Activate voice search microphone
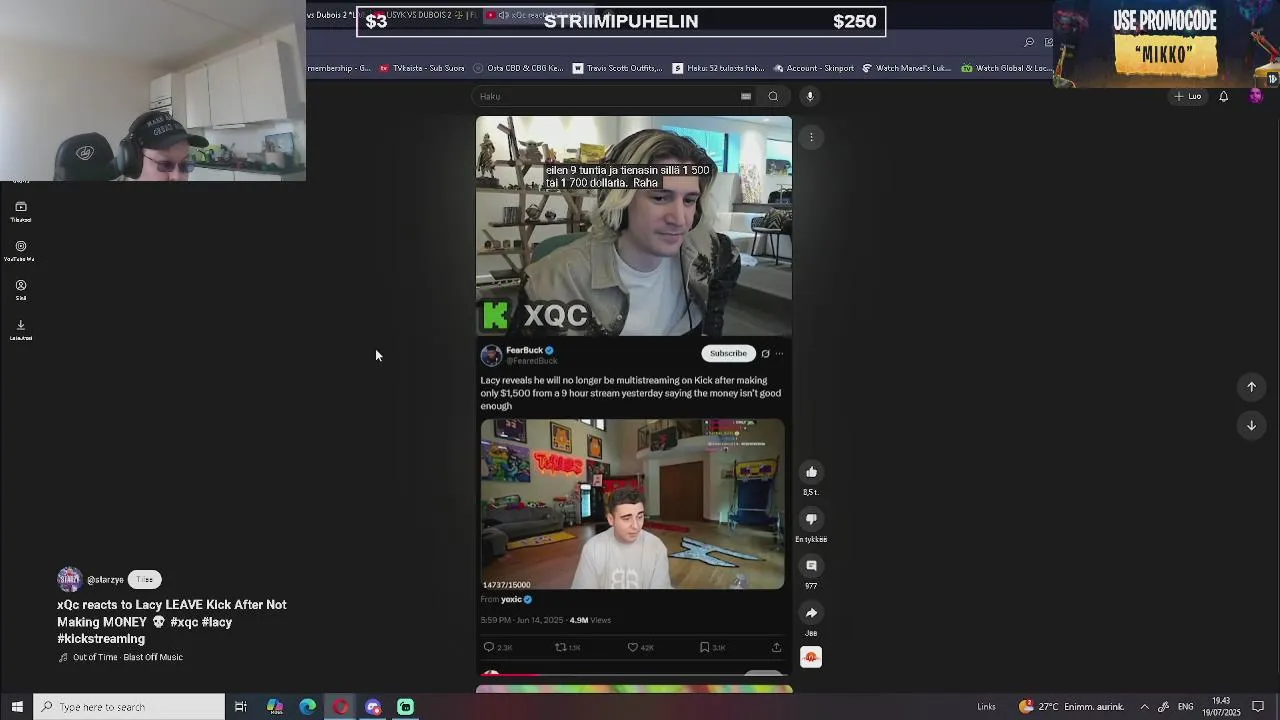The height and width of the screenshot is (720, 1280). point(810,96)
